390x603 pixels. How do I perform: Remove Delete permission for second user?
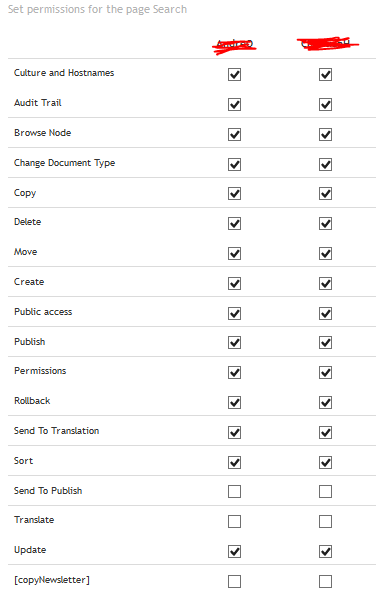325,223
